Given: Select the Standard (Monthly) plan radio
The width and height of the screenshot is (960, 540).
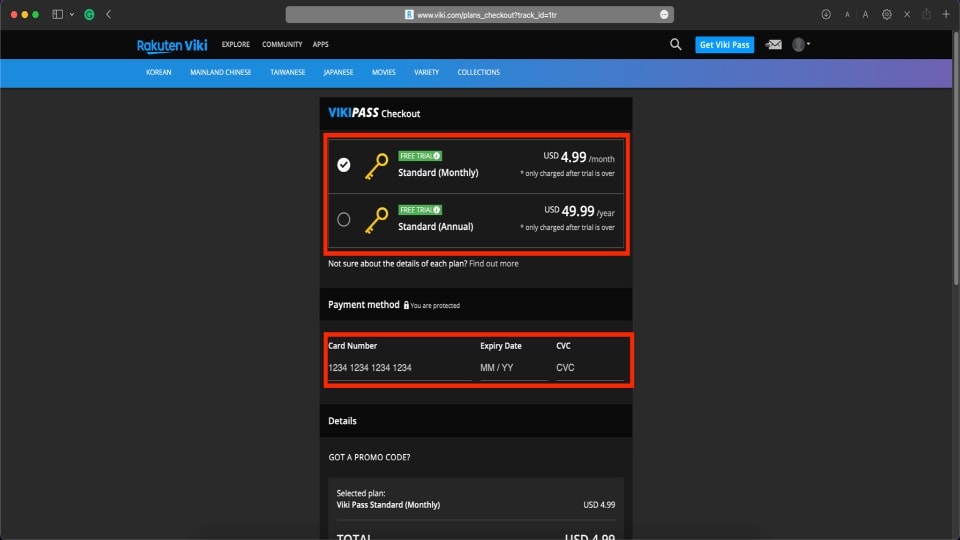Looking at the screenshot, I should 343,165.
